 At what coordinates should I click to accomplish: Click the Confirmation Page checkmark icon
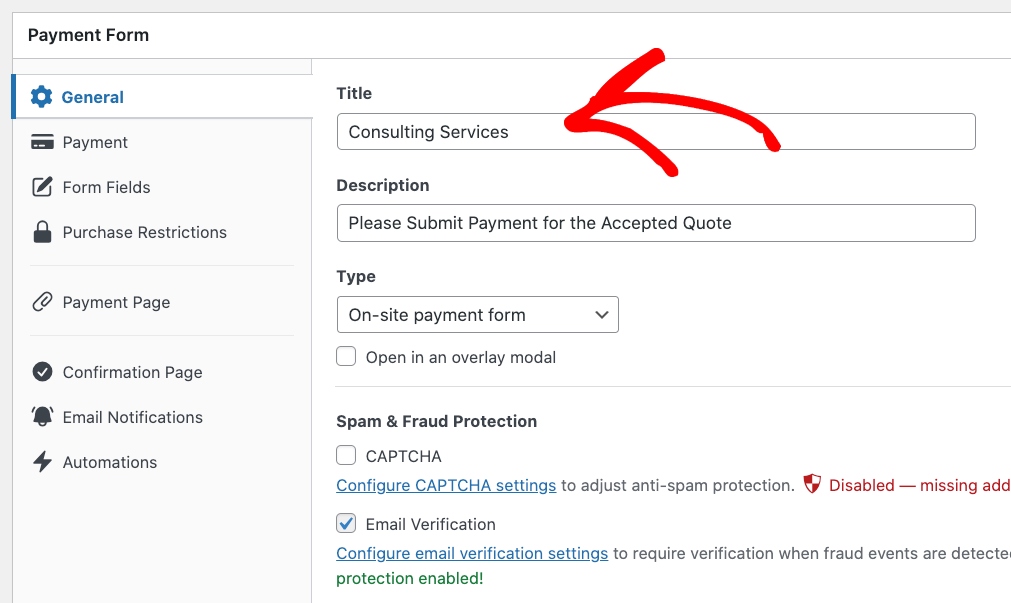pos(42,372)
